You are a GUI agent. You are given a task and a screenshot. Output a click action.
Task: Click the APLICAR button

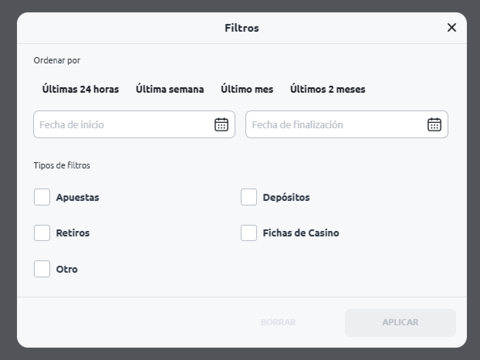400,322
